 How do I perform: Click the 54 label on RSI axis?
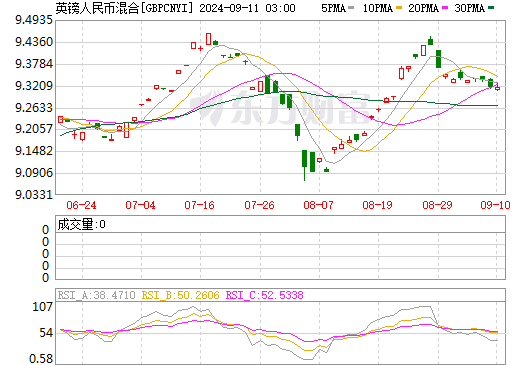(x=46, y=333)
